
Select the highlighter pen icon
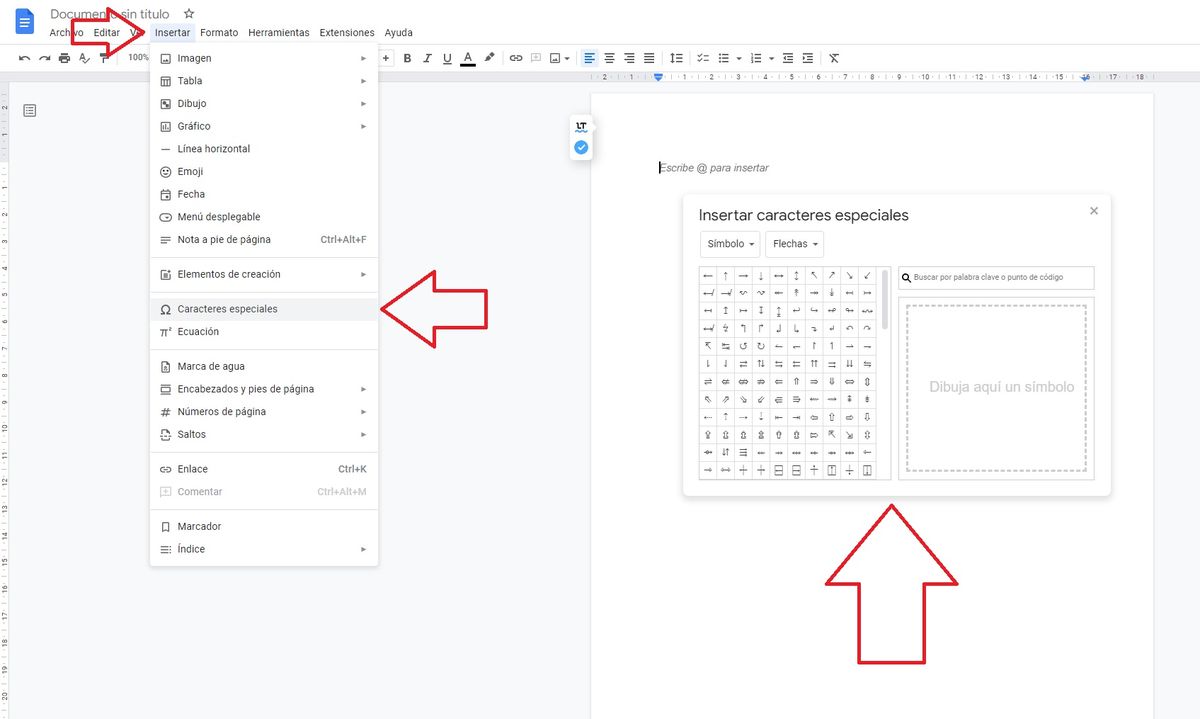[x=489, y=57]
